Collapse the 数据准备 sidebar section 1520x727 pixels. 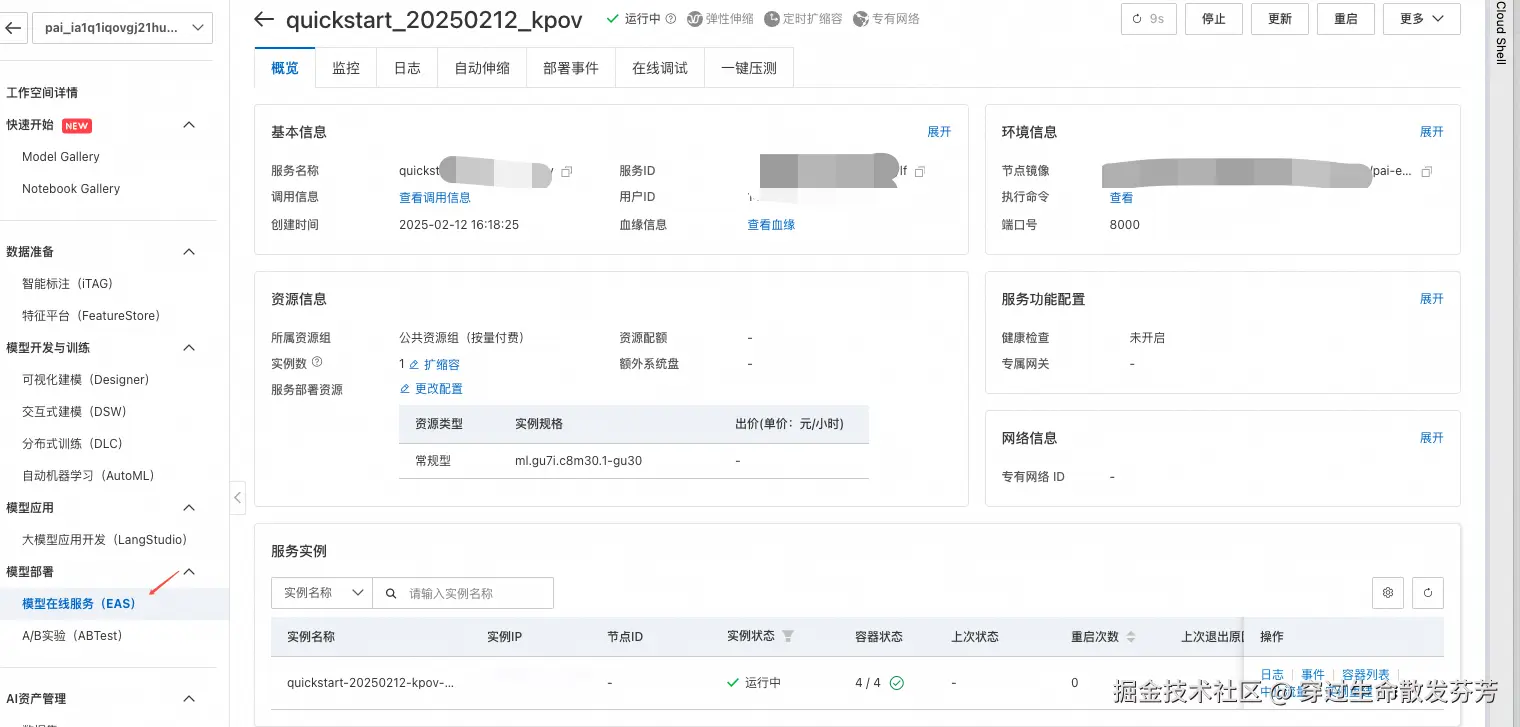point(189,252)
